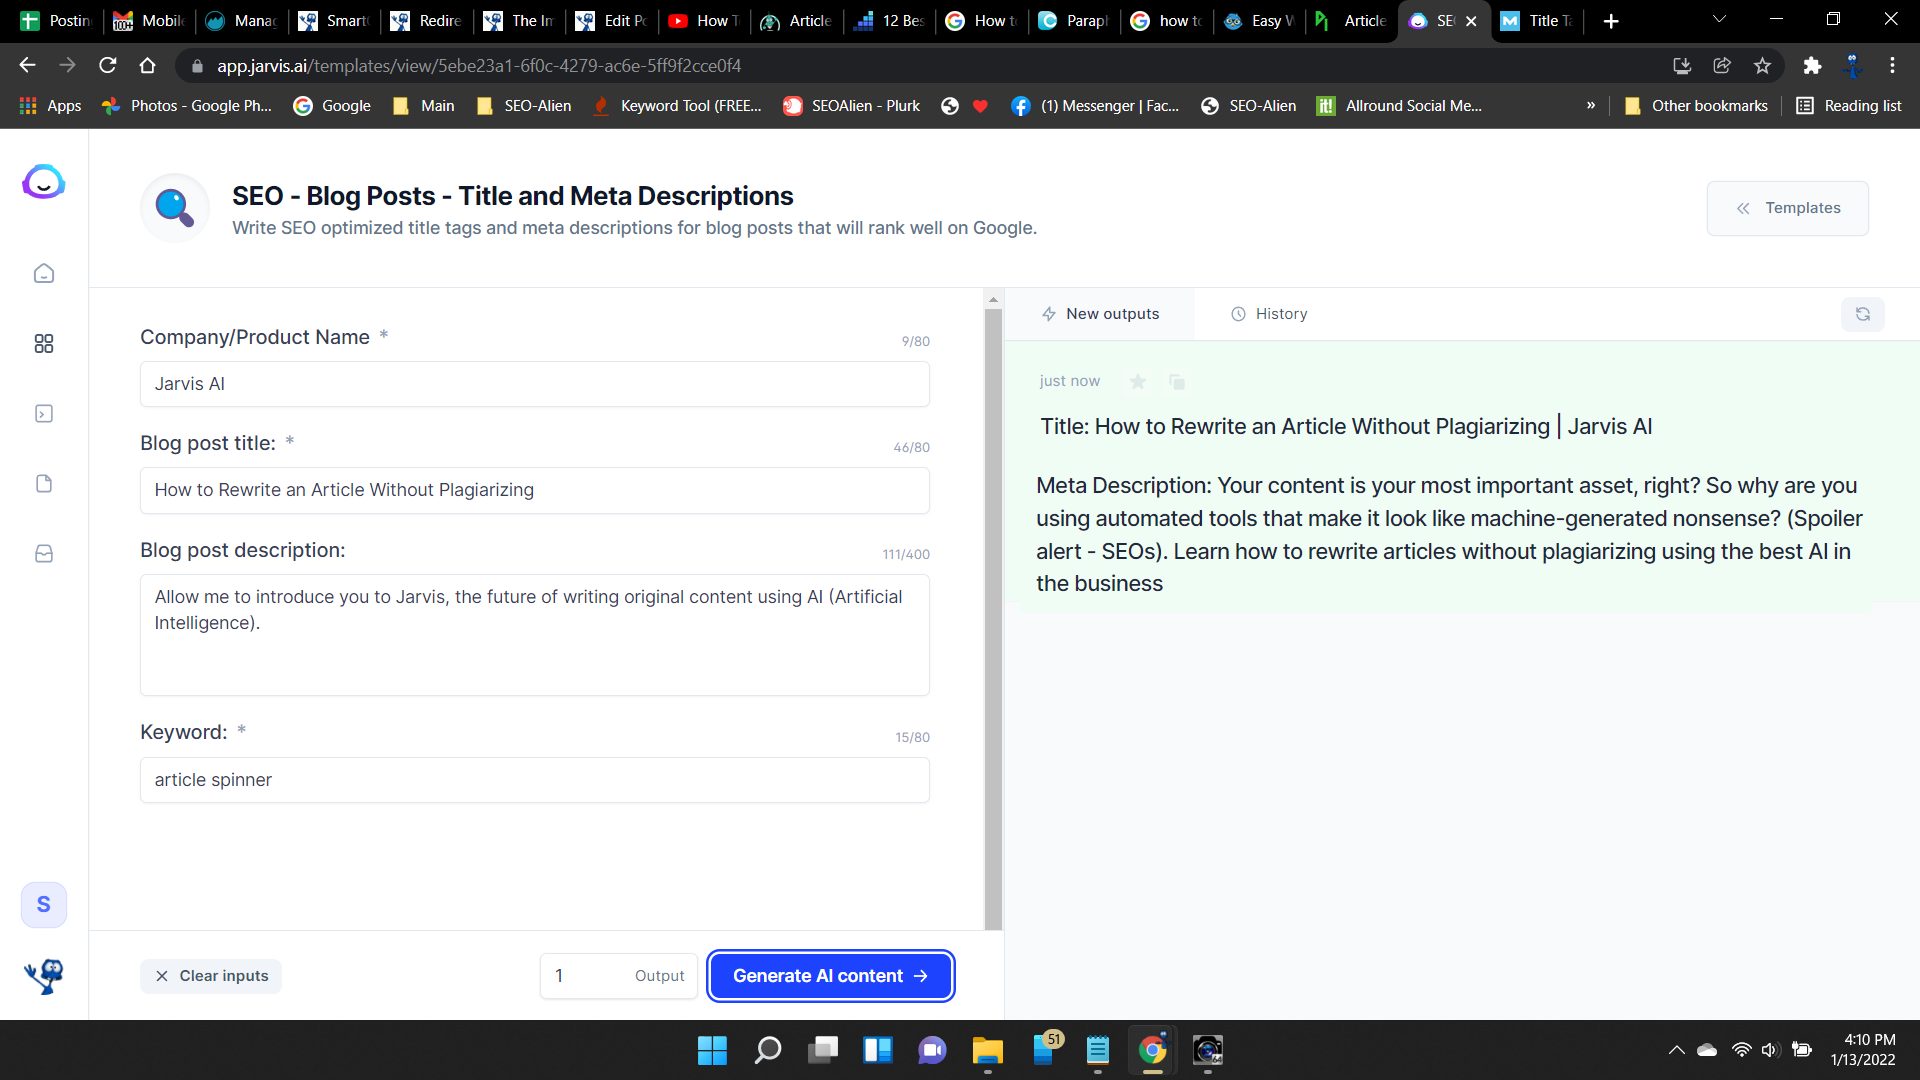Click the Generate AI content button
The image size is (1920, 1080).
pos(830,976)
